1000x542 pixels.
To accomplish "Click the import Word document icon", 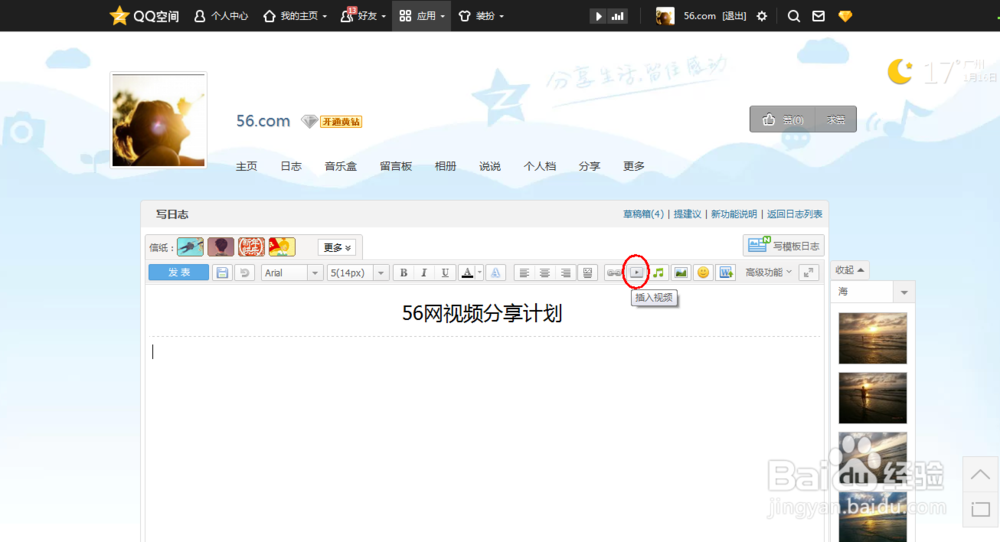I will 726,273.
